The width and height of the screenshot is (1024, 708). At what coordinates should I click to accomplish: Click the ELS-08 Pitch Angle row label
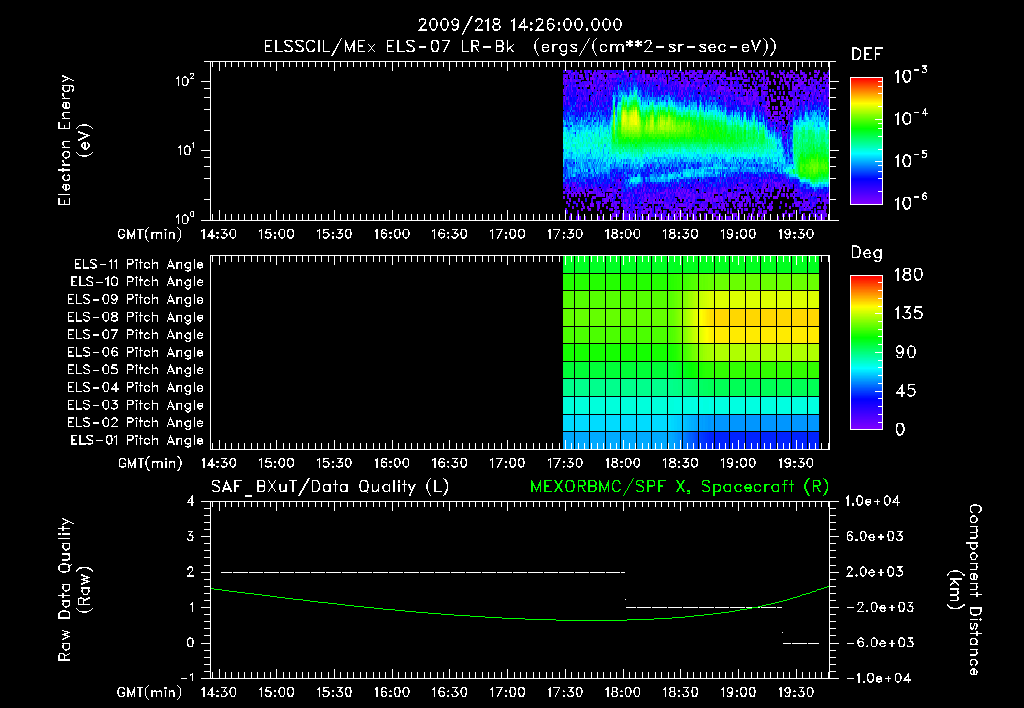pyautogui.click(x=135, y=317)
